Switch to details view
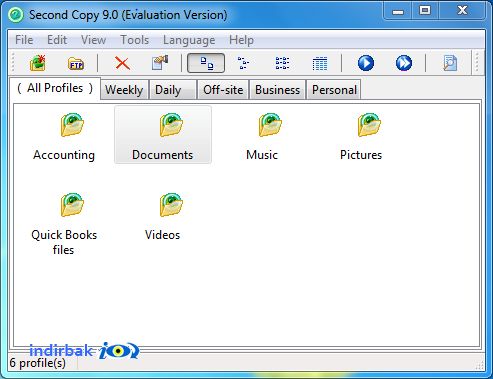493x379 pixels. pyautogui.click(x=320, y=63)
